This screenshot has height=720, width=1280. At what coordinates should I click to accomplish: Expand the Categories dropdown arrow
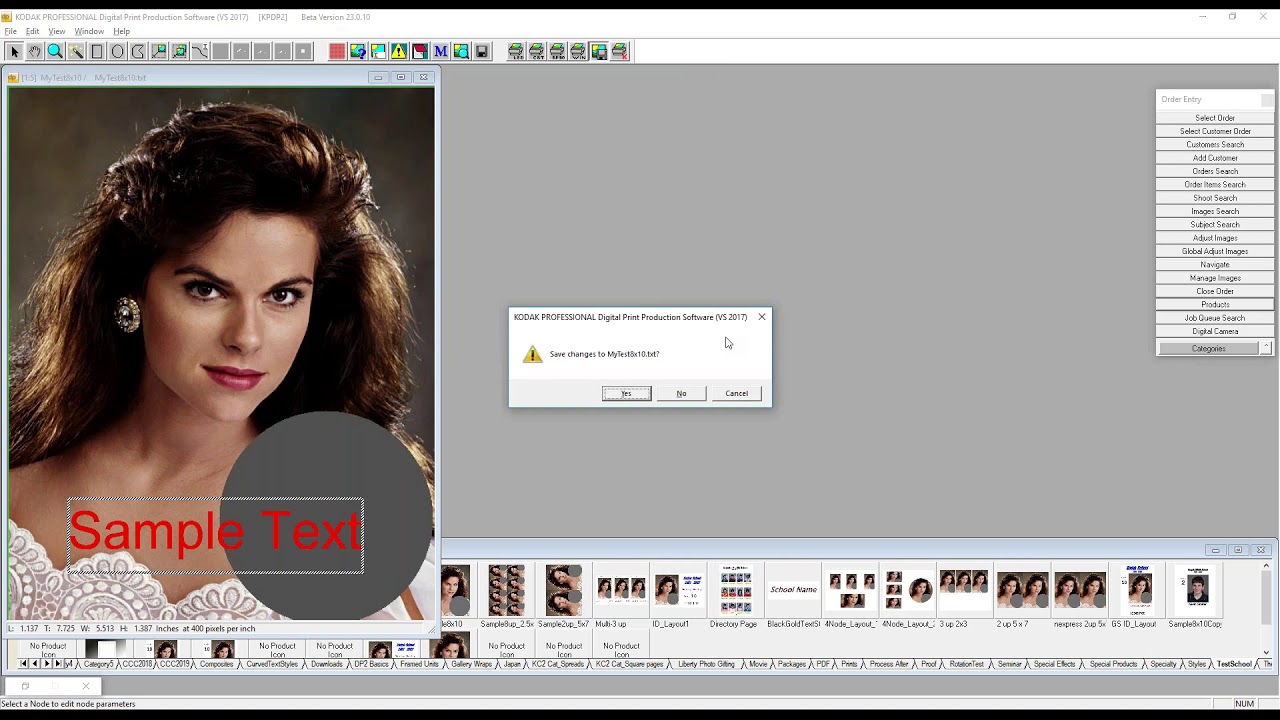[x=1266, y=348]
